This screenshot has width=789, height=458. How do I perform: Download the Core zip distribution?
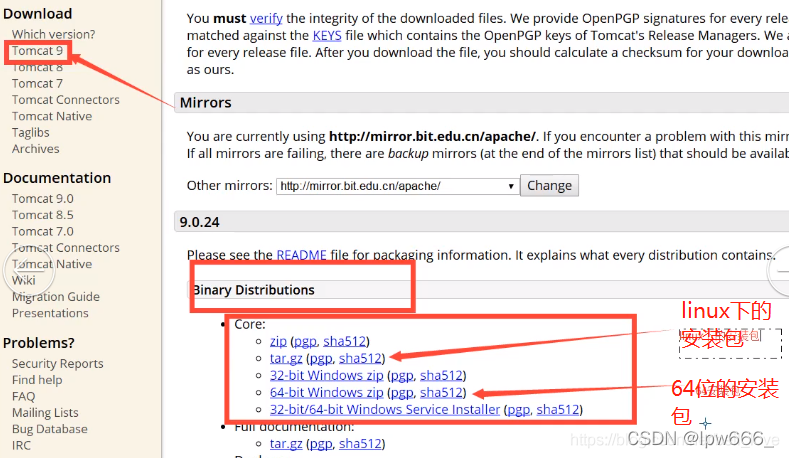click(x=278, y=341)
